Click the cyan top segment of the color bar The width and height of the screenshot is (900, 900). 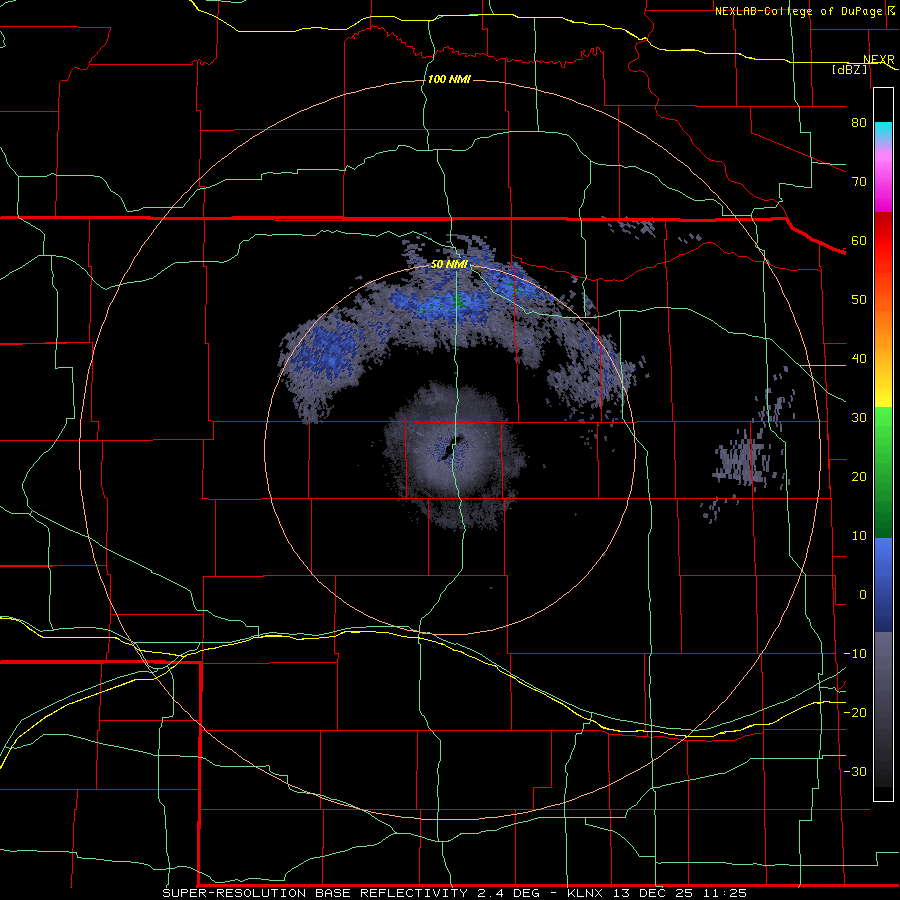(883, 132)
